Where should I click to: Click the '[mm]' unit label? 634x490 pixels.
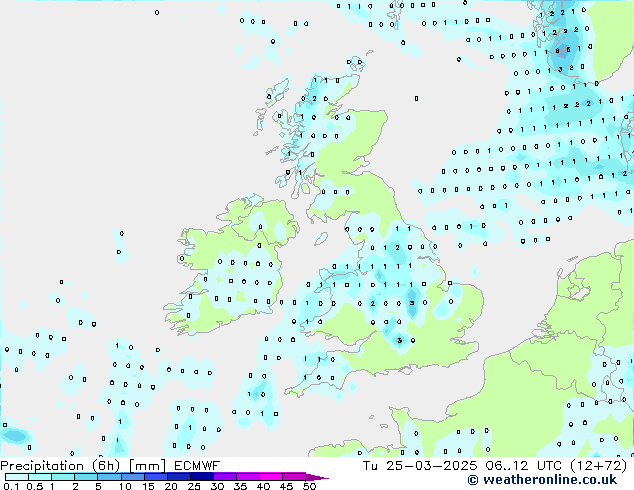pyautogui.click(x=147, y=466)
